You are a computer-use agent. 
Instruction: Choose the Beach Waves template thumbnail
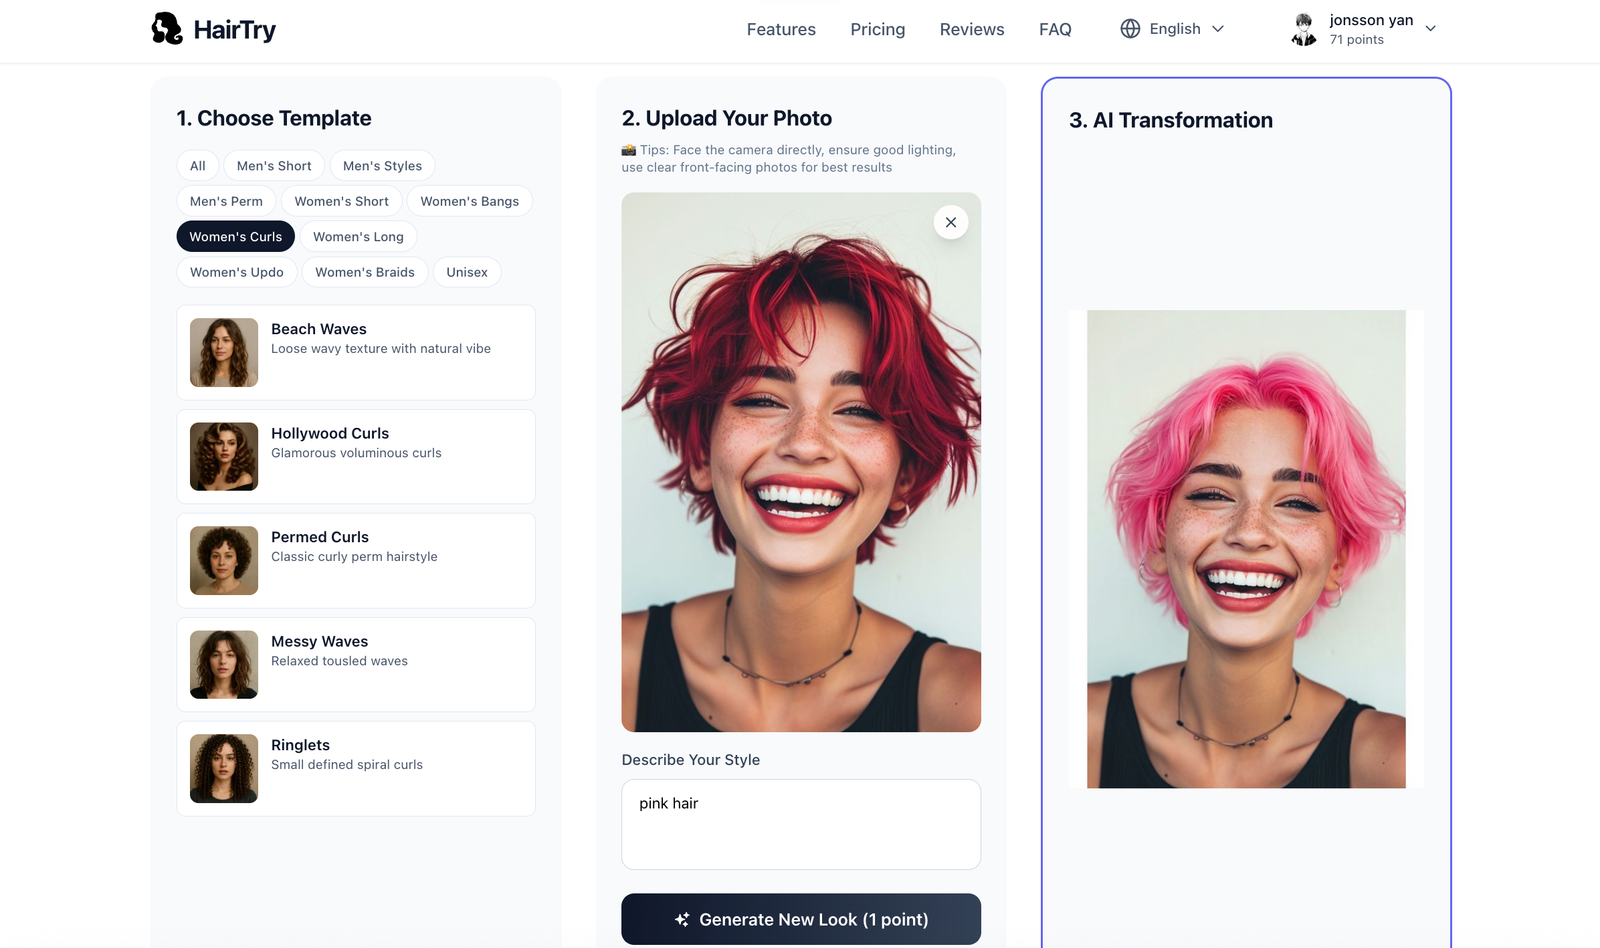[224, 352]
